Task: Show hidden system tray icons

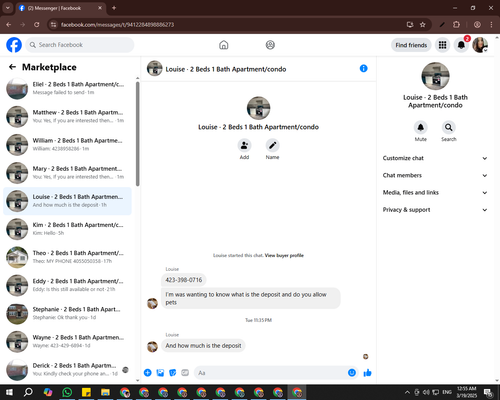Action: point(407,392)
